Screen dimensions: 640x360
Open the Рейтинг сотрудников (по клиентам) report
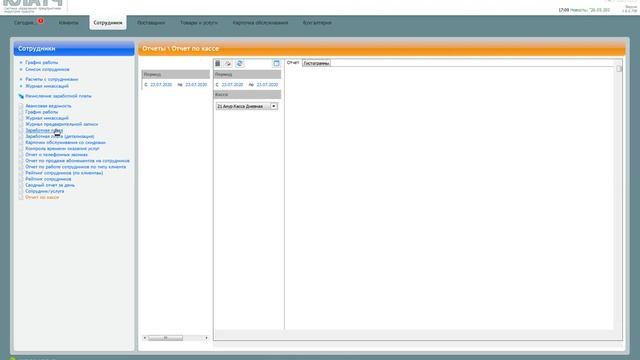tap(64, 173)
